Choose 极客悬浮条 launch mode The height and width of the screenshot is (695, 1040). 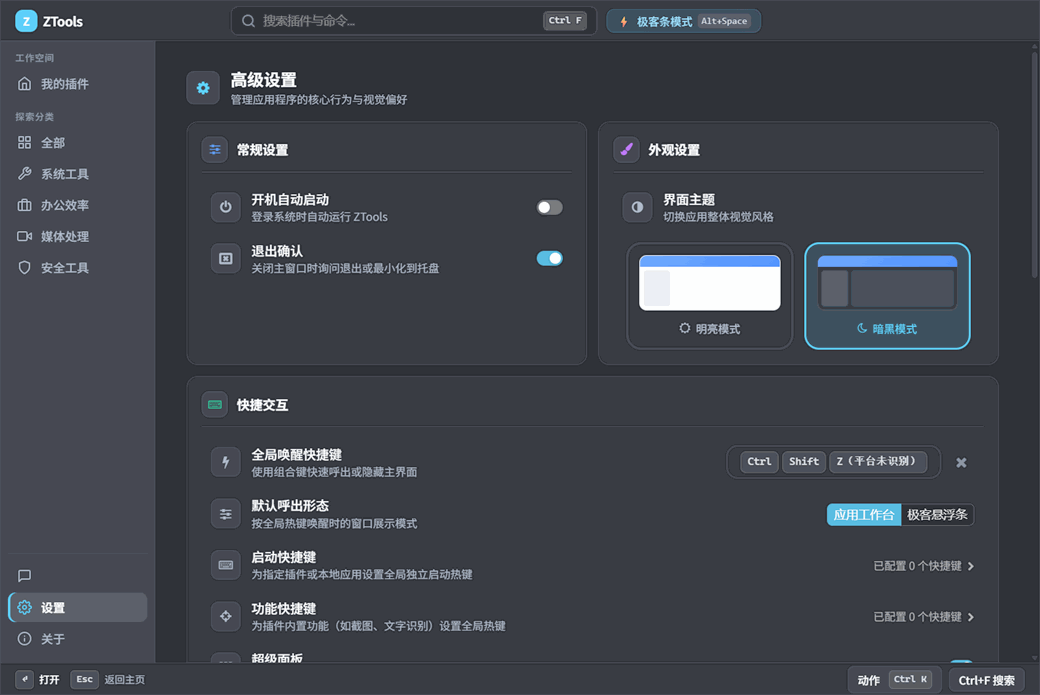[x=937, y=515]
